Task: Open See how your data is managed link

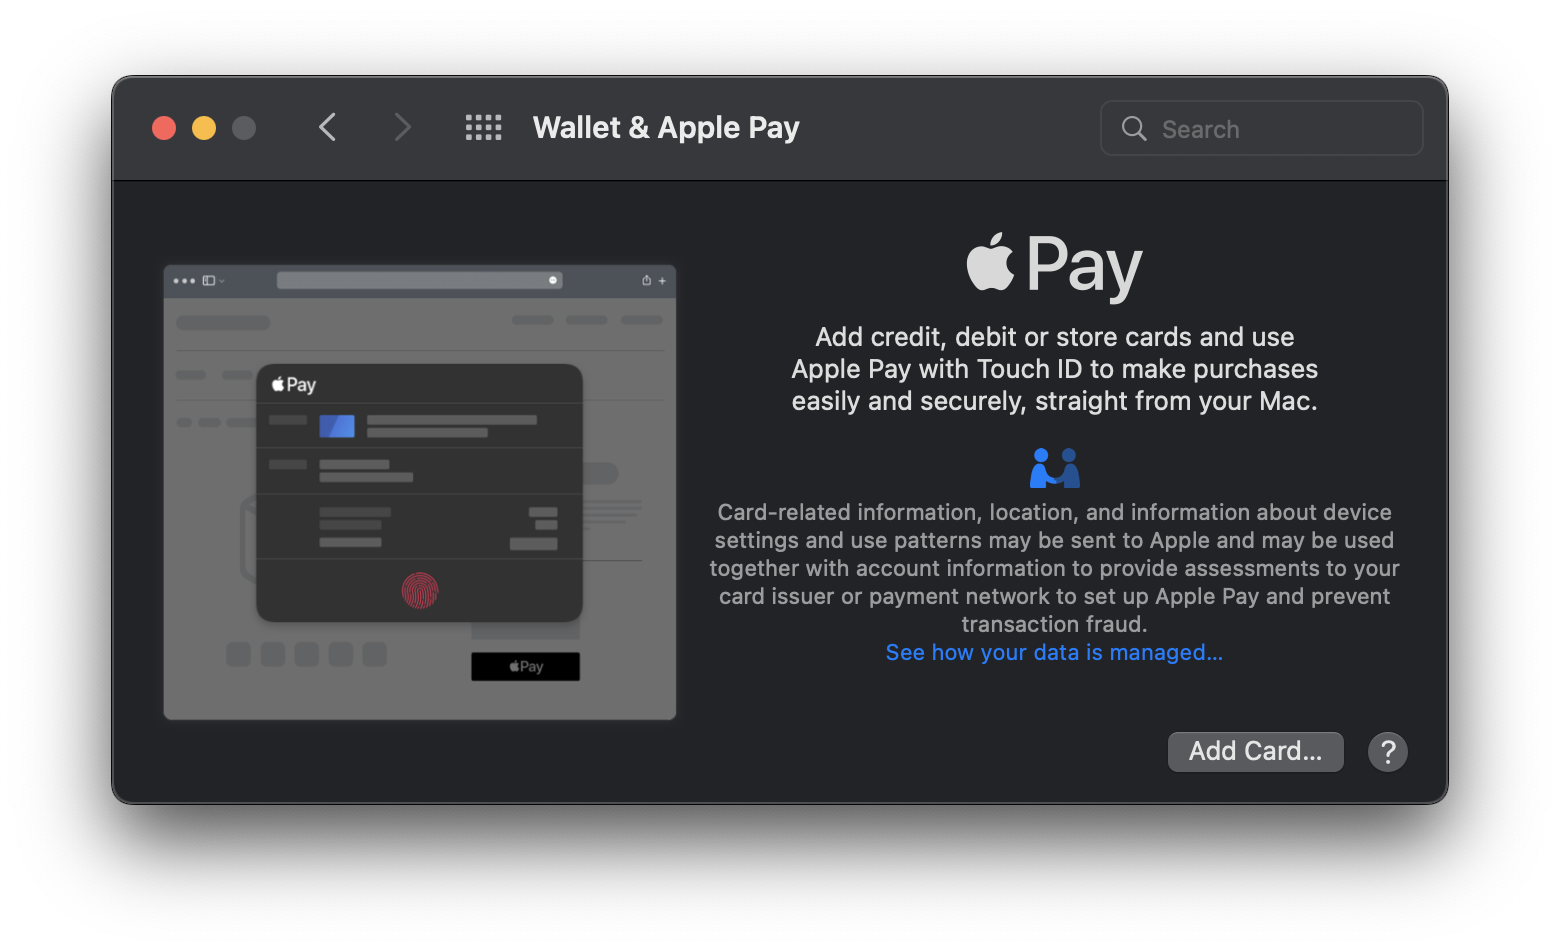Action: point(1054,652)
